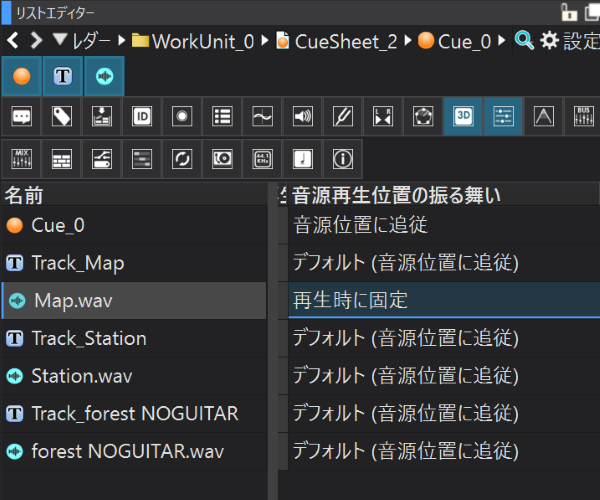Select the Track_forest NOGUITAR row

134,414
